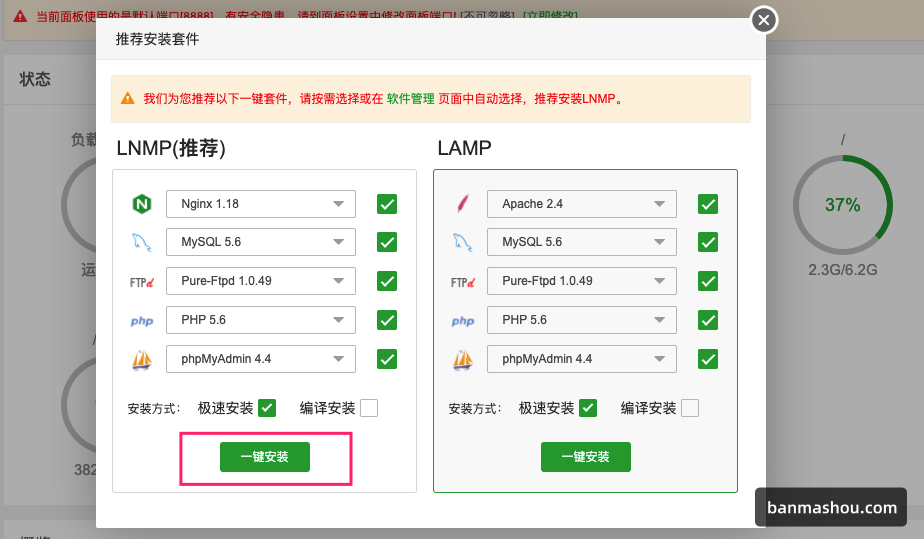Screen dimensions: 924x539
Task: Click 一键安装 button under LAMP
Action: click(586, 457)
